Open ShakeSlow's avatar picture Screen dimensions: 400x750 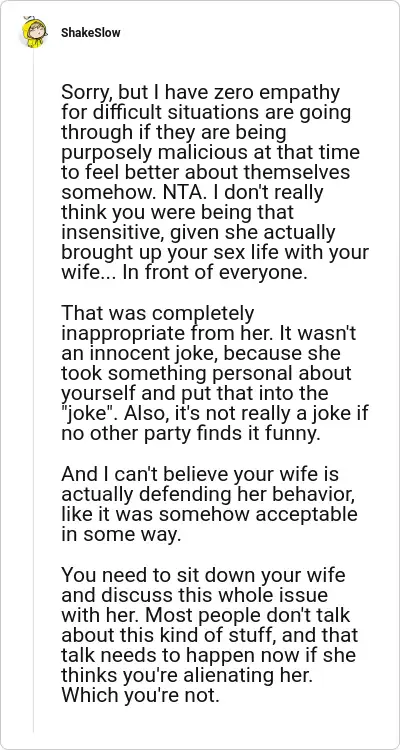(33, 32)
